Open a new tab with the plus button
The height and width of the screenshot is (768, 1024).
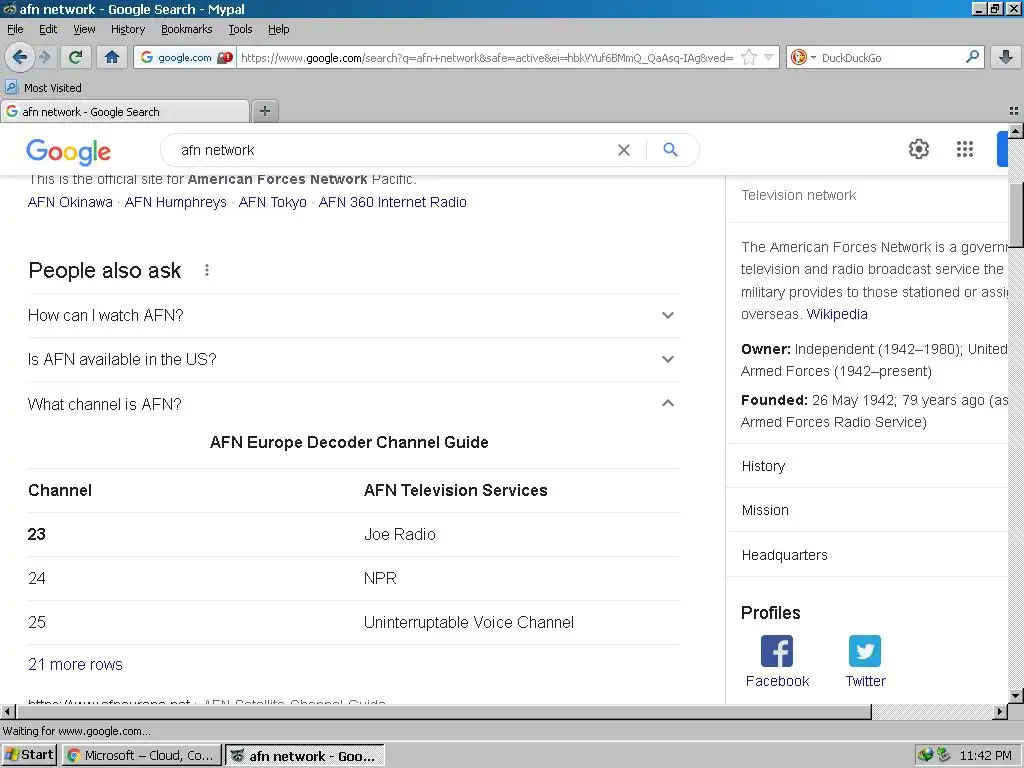click(264, 111)
